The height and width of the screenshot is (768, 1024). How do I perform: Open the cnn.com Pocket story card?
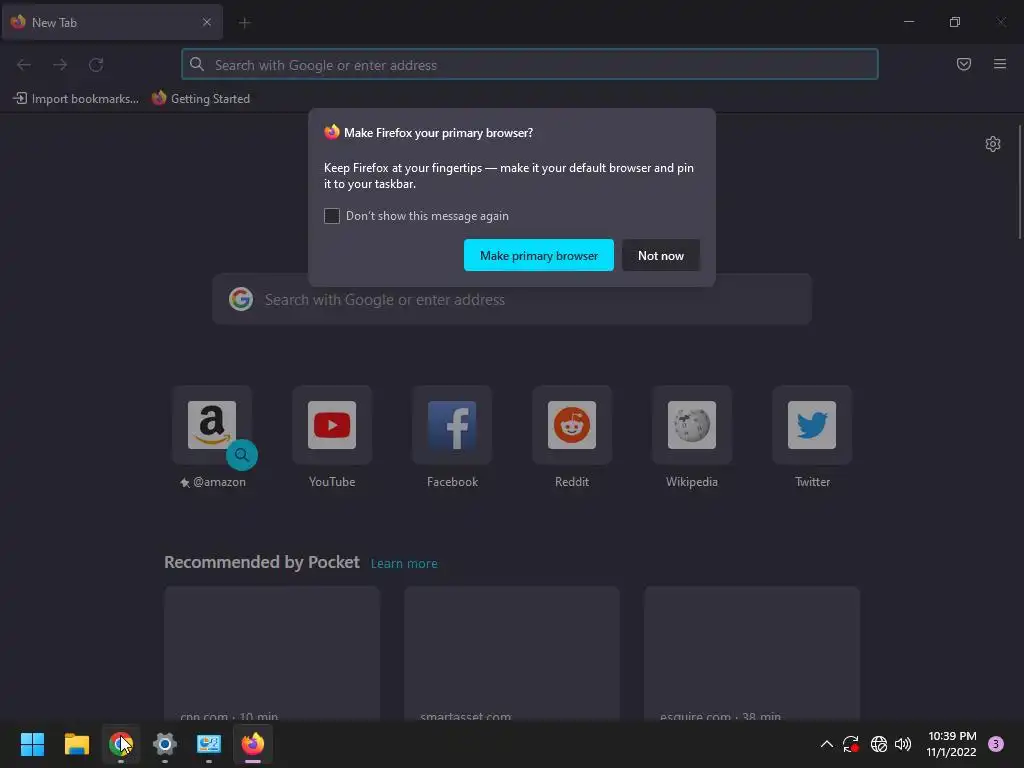(272, 654)
